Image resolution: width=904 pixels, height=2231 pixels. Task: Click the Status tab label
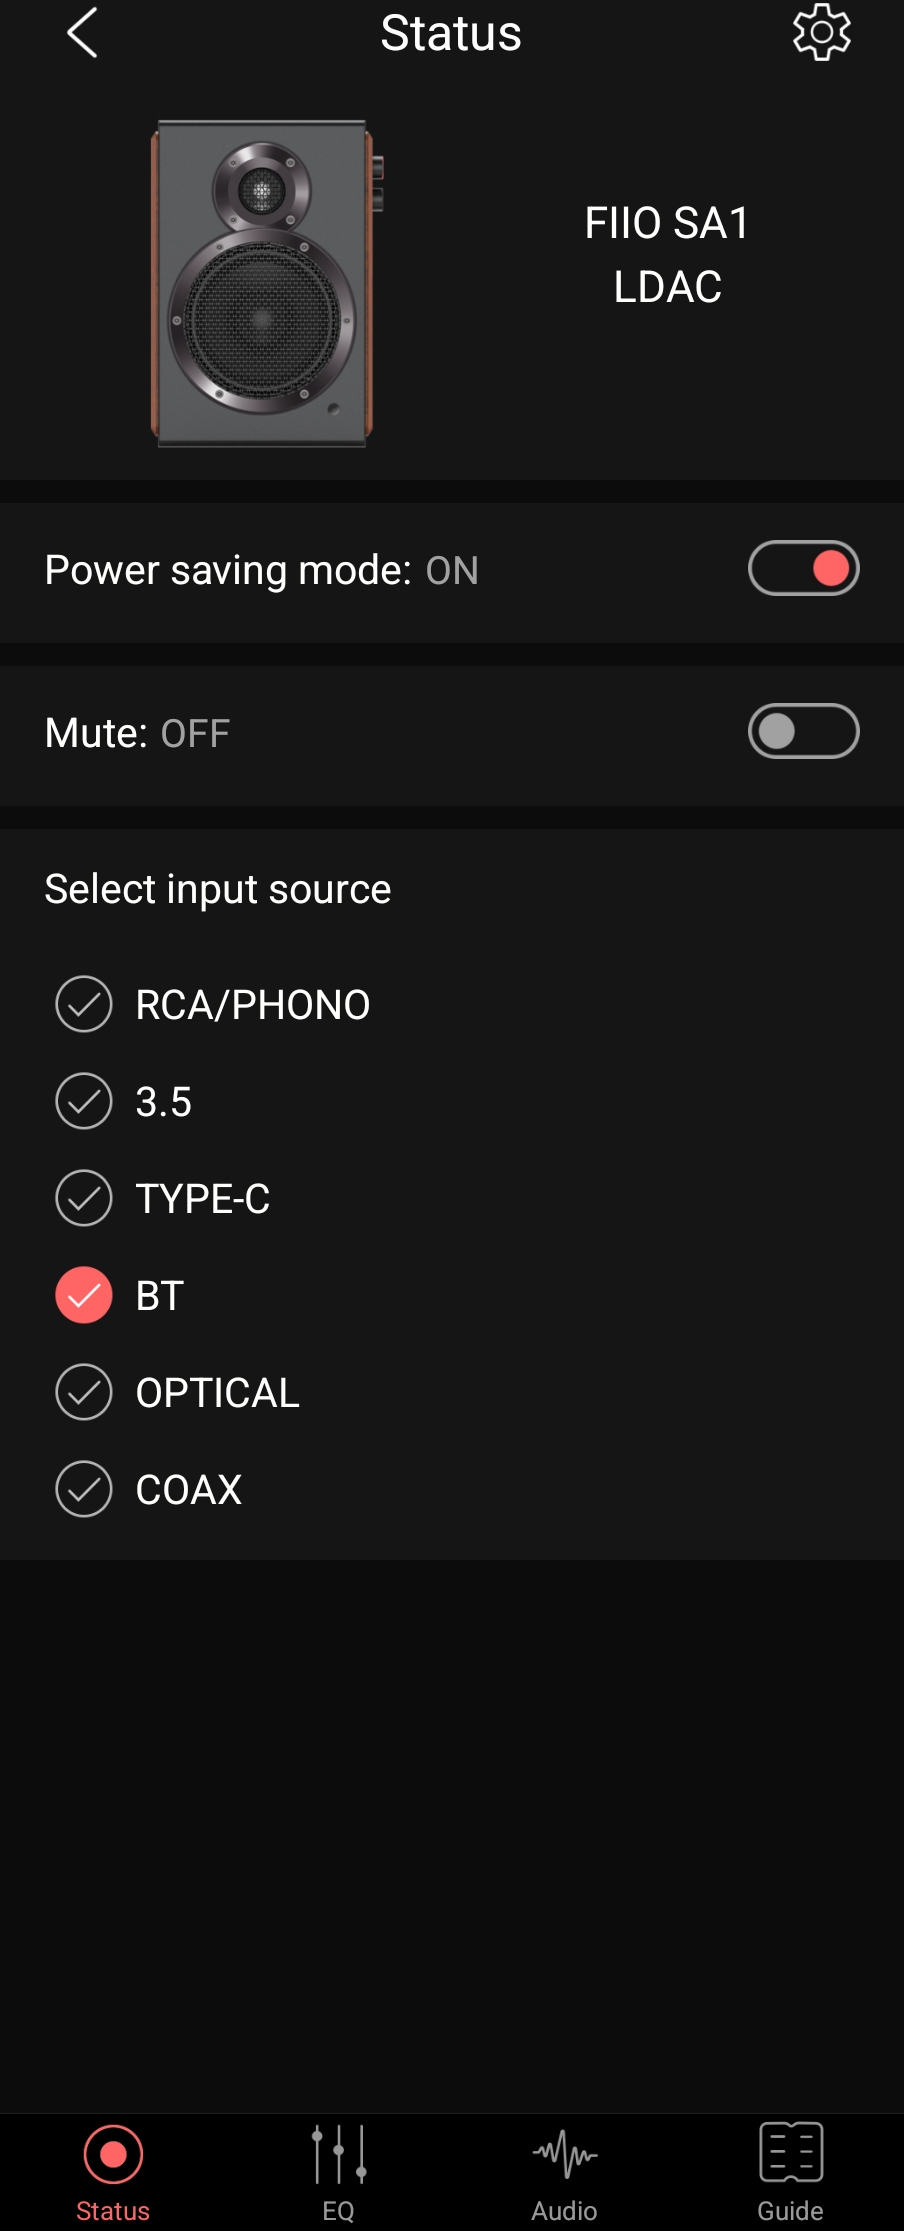click(x=113, y=2210)
